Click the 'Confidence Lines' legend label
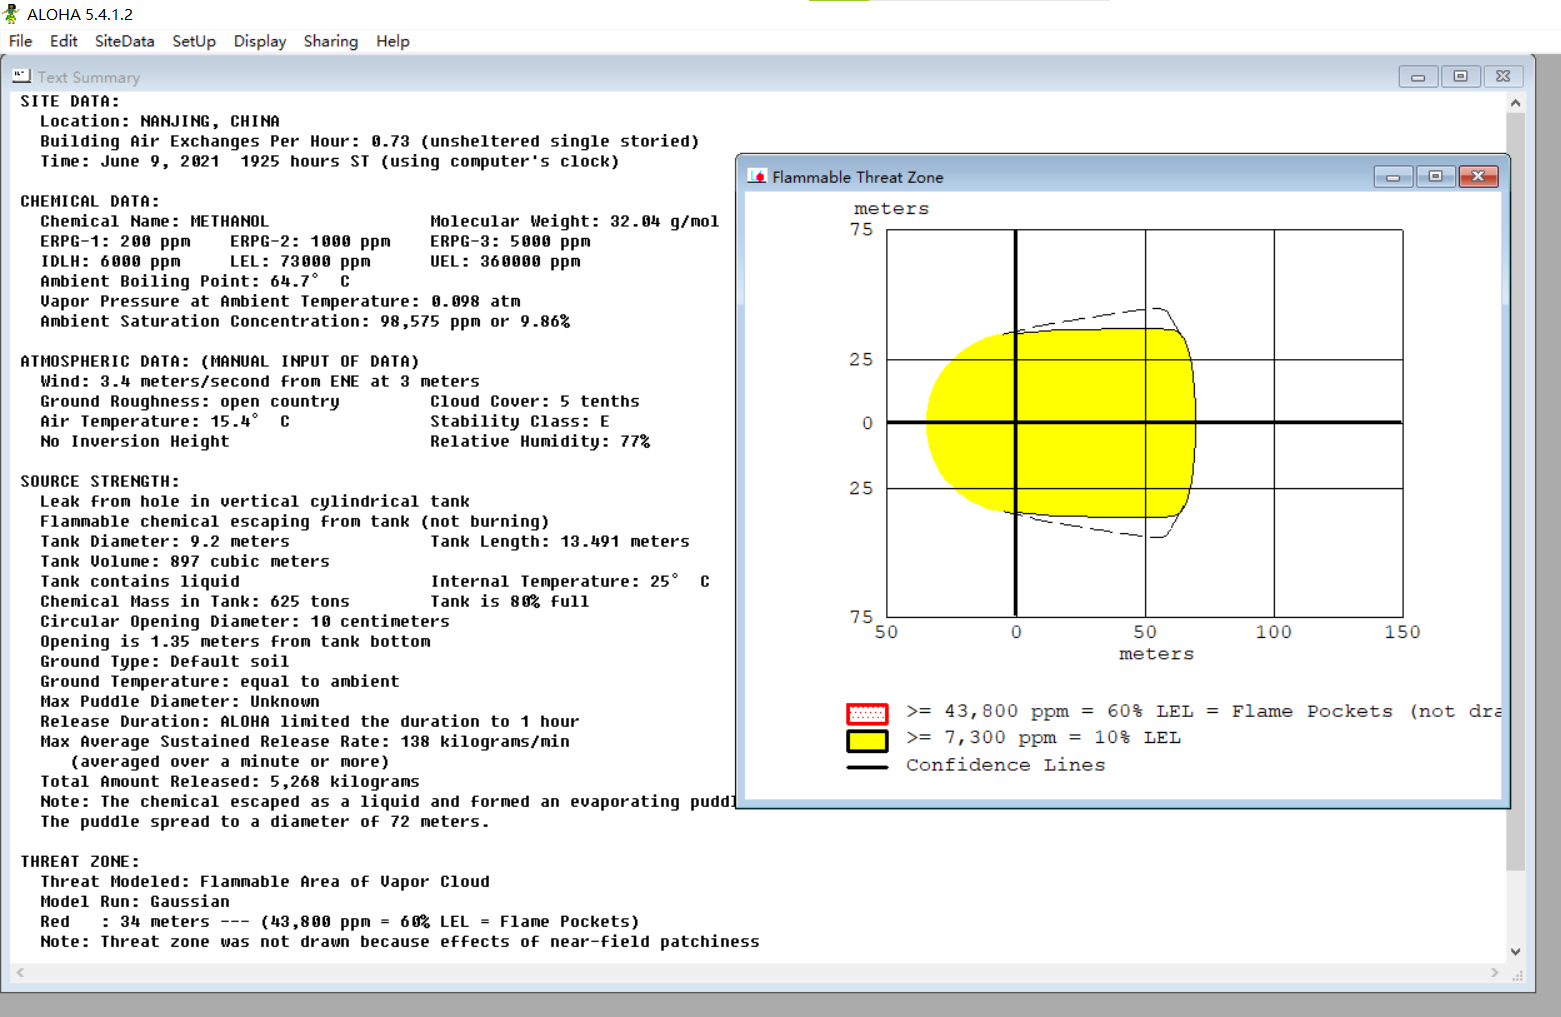The width and height of the screenshot is (1561, 1017). (1005, 765)
